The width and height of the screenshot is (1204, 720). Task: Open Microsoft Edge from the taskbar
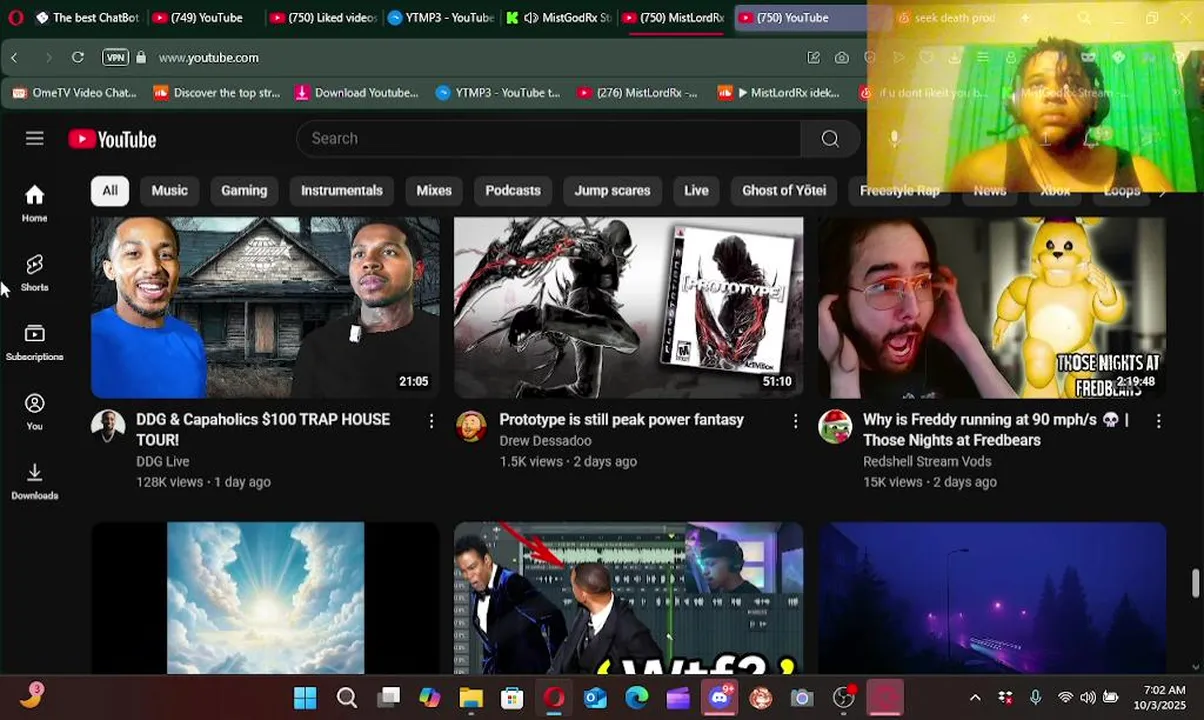pos(637,698)
